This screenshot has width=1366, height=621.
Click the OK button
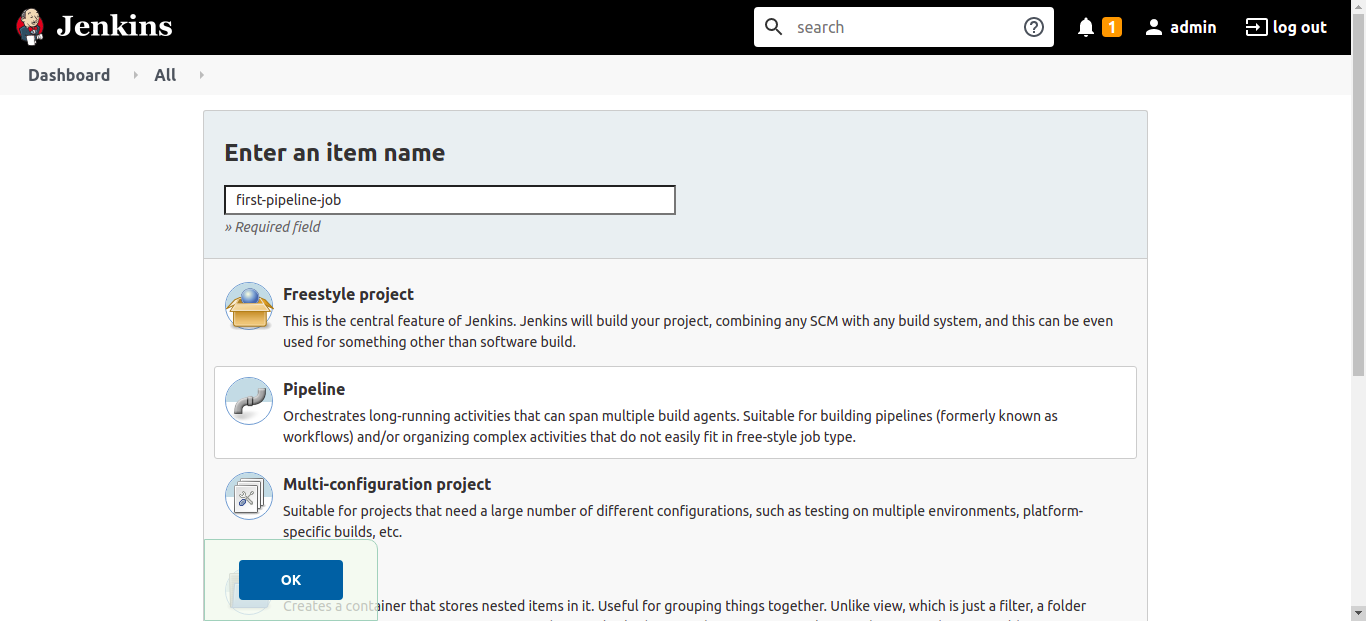tap(291, 580)
